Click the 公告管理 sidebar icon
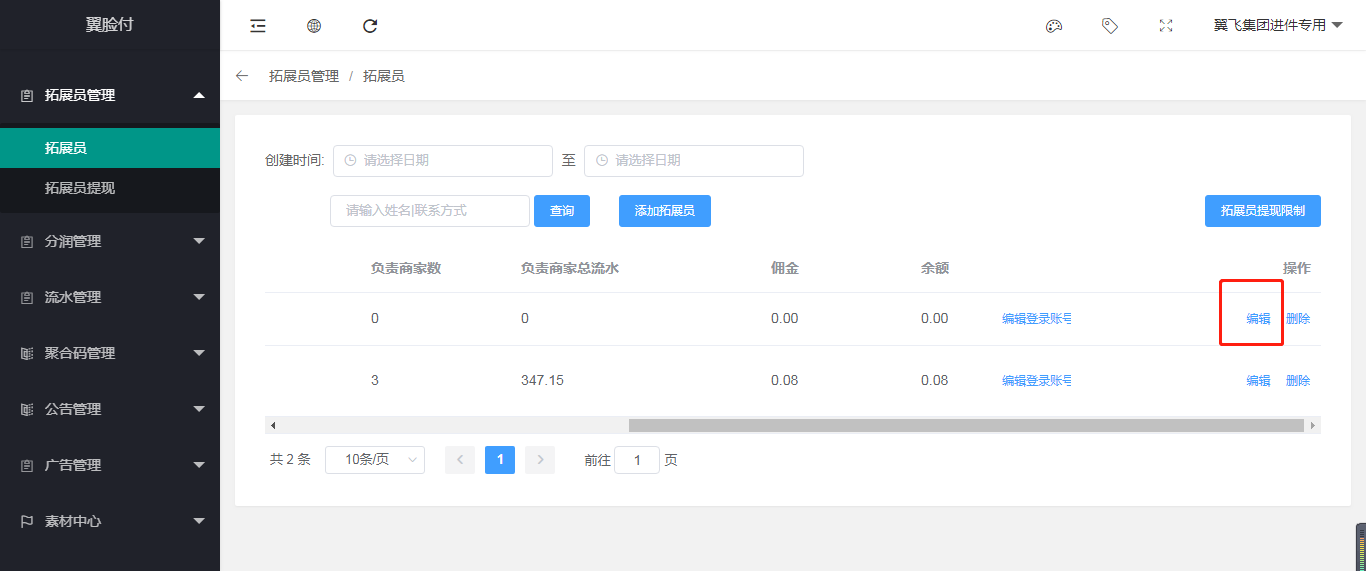Viewport: 1366px width, 571px height. [27, 410]
